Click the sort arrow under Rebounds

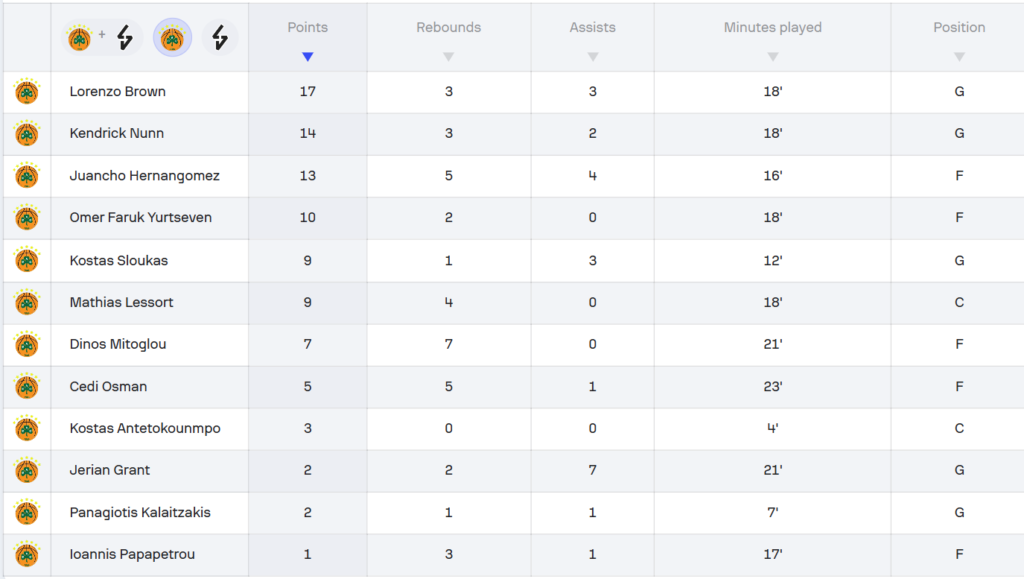coord(448,57)
